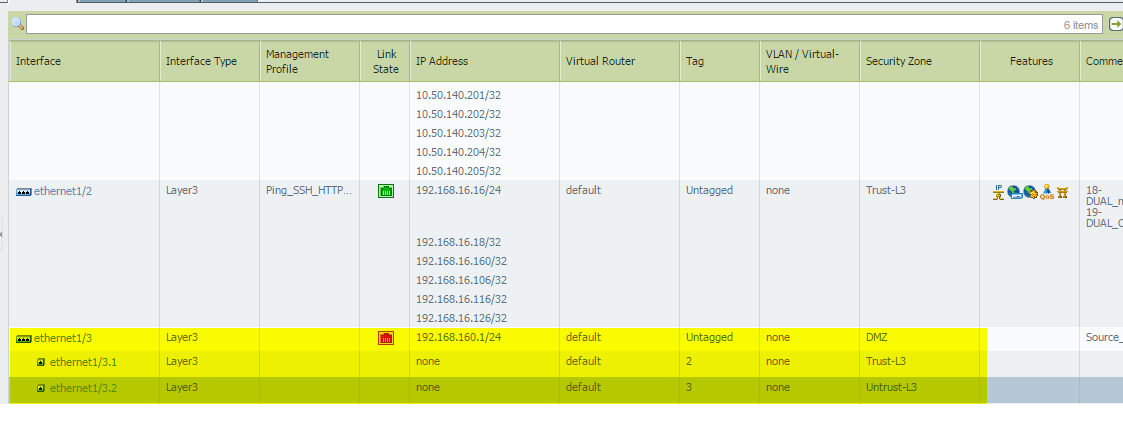Image resolution: width=1123 pixels, height=433 pixels.
Task: Click the ethernet1/3.1 subinterface icon
Action: click(41, 362)
